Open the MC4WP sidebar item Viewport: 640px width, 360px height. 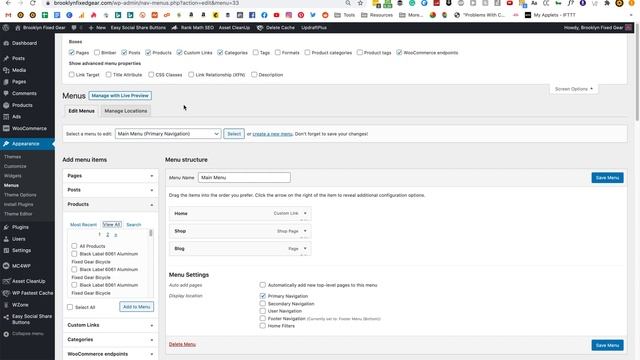click(21, 266)
